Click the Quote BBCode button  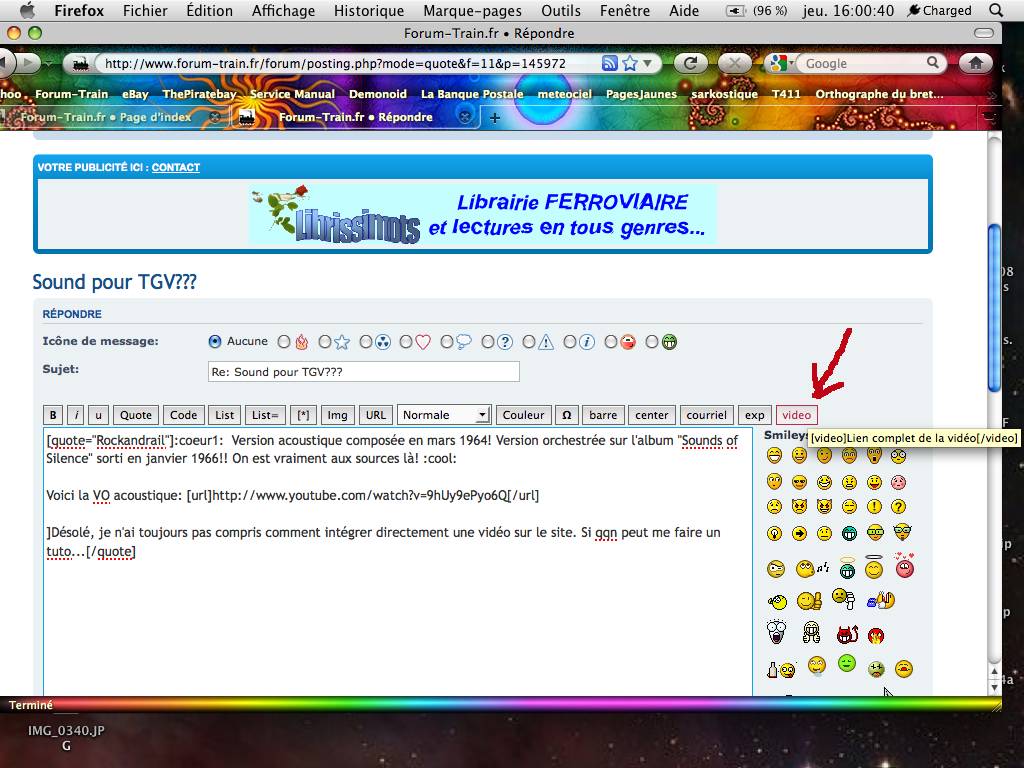[136, 415]
